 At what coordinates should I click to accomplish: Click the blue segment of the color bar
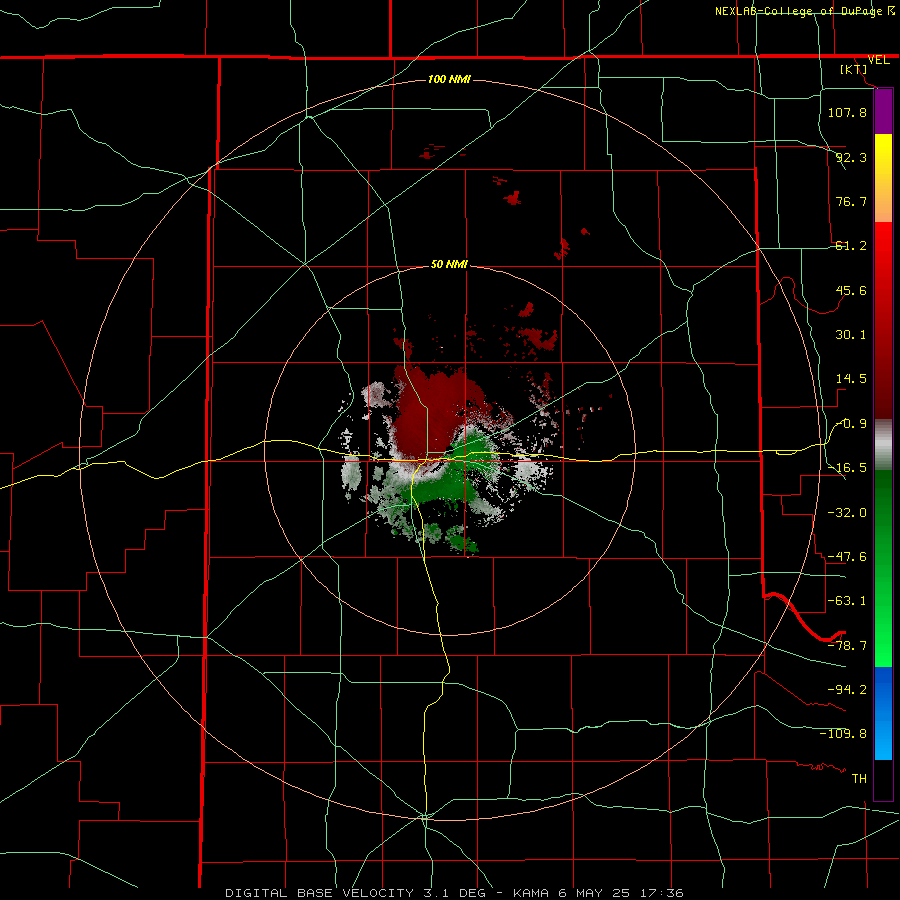[883, 713]
